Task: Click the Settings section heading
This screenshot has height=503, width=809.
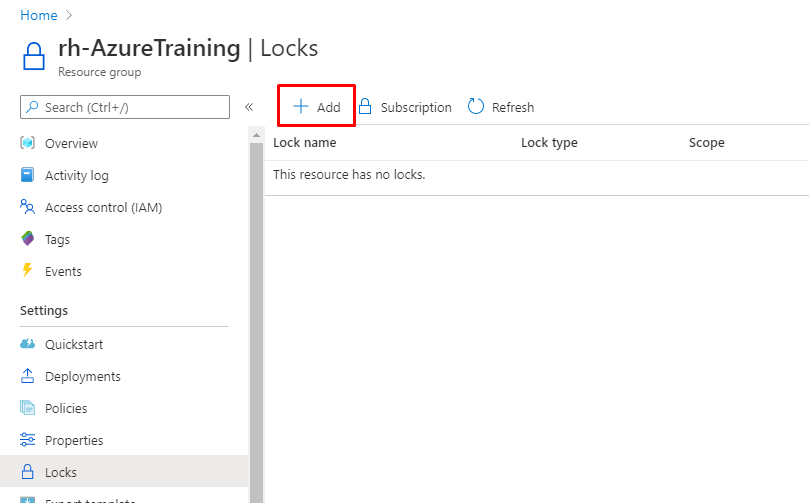Action: click(44, 311)
